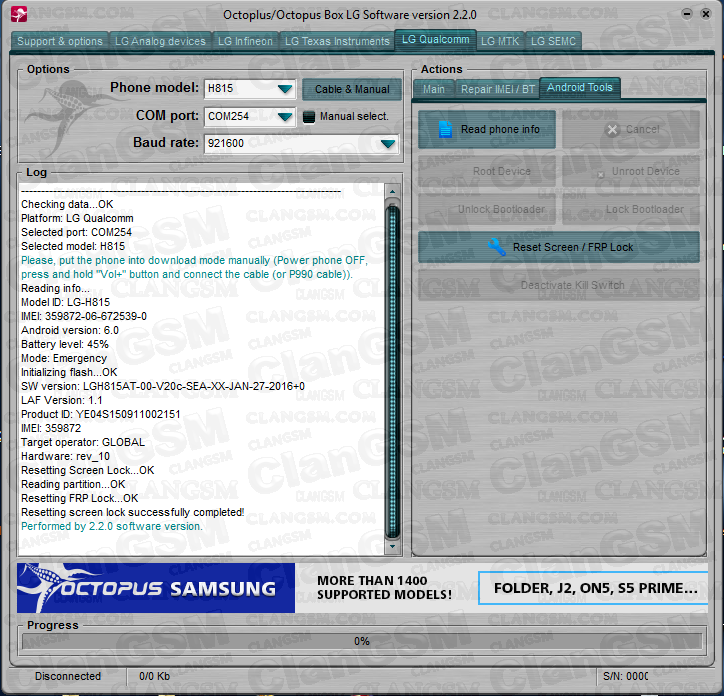Expand the COM port dropdown
Viewport: 724px width, 696px height.
pos(285,116)
